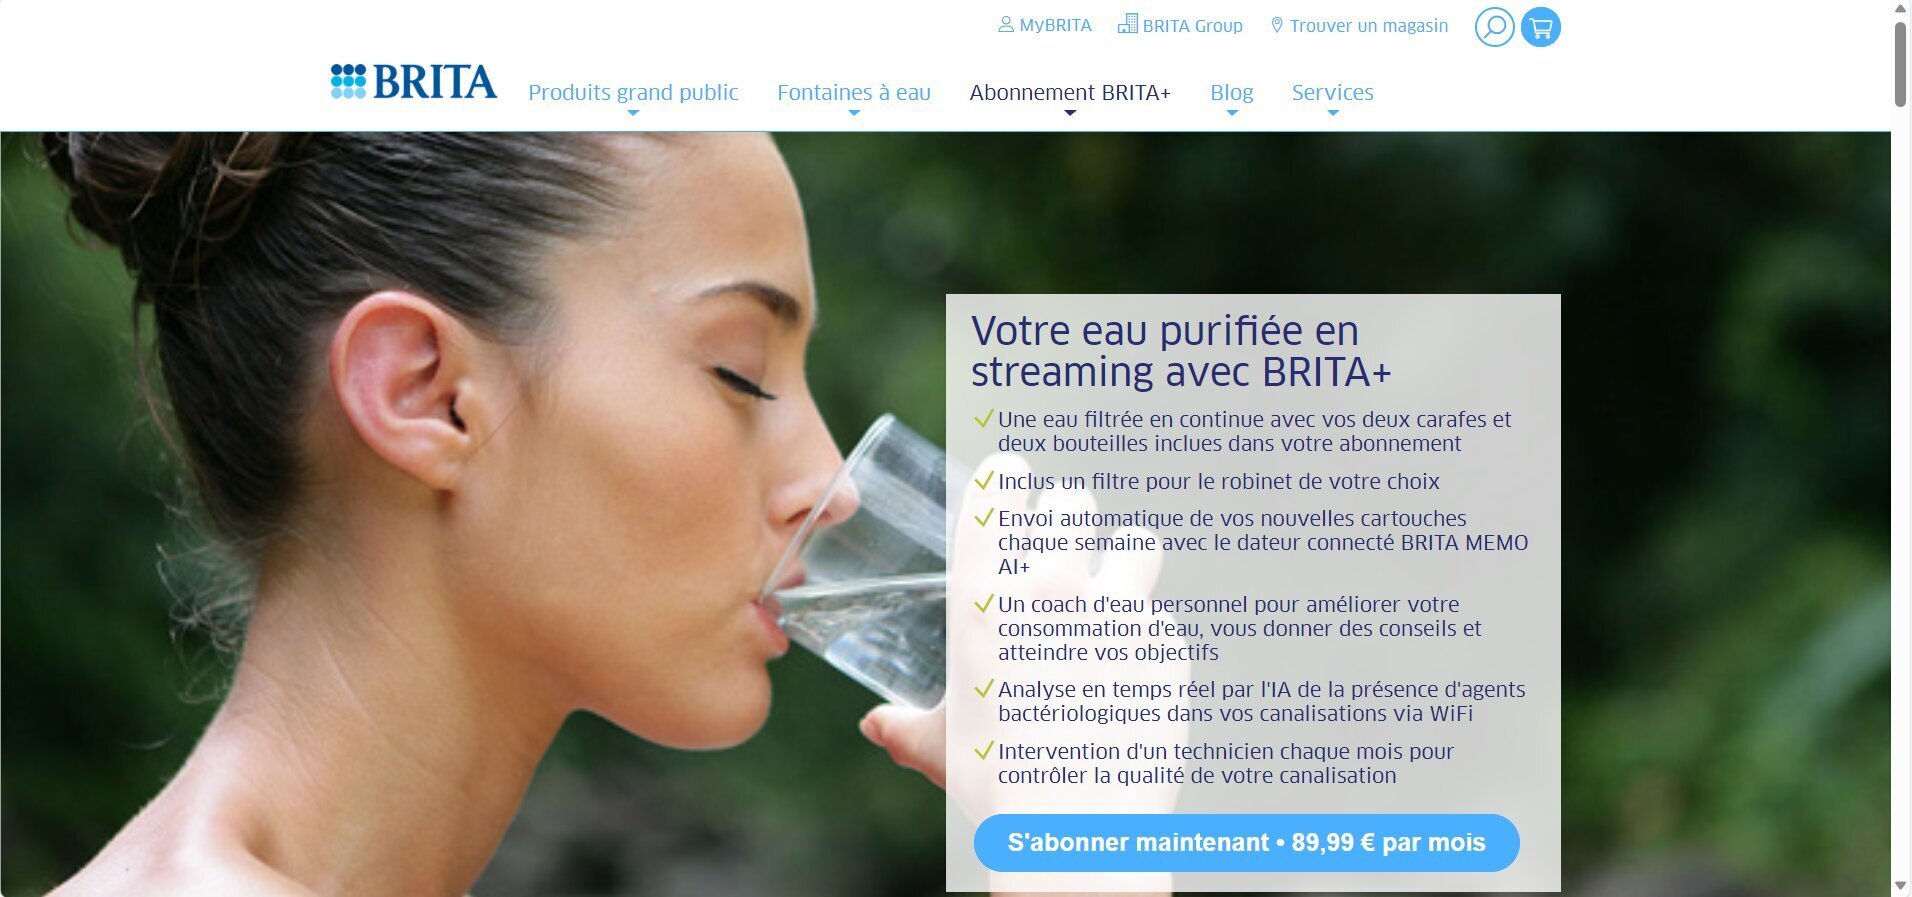The height and width of the screenshot is (897, 1912).
Task: Go to the BRITA logo homepage
Action: click(x=414, y=82)
